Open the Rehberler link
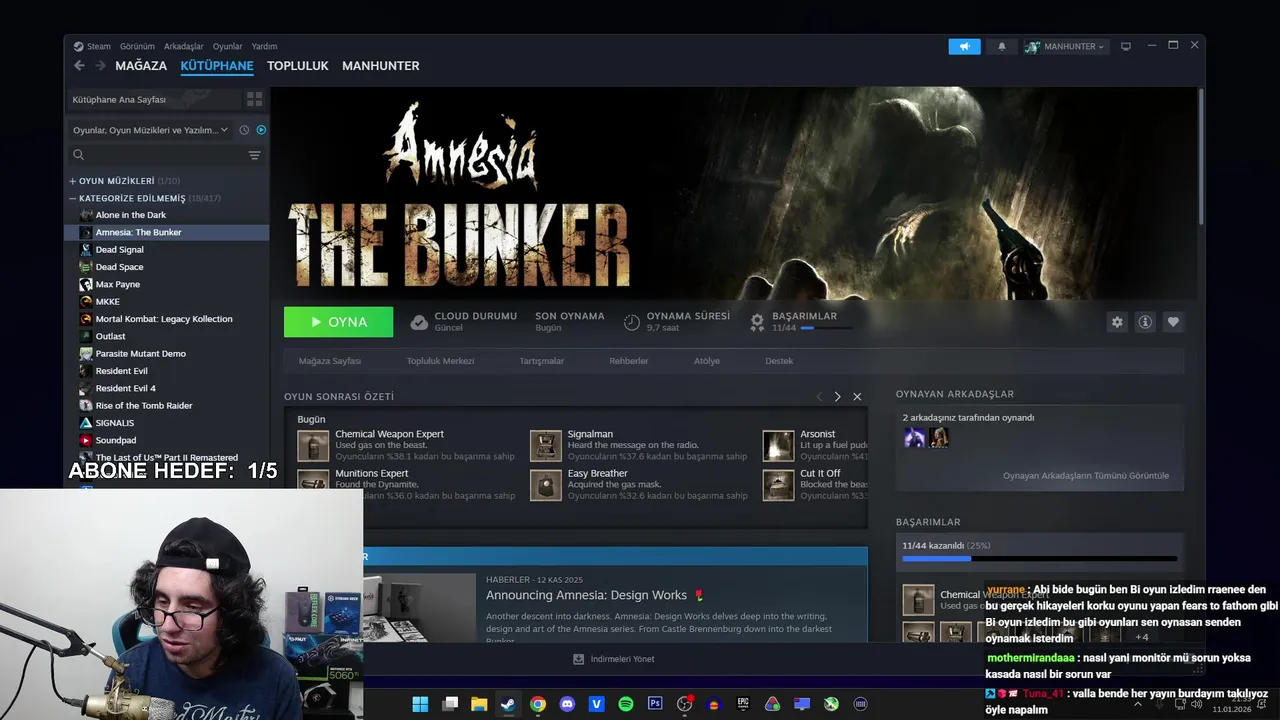1280x720 pixels. pos(629,361)
